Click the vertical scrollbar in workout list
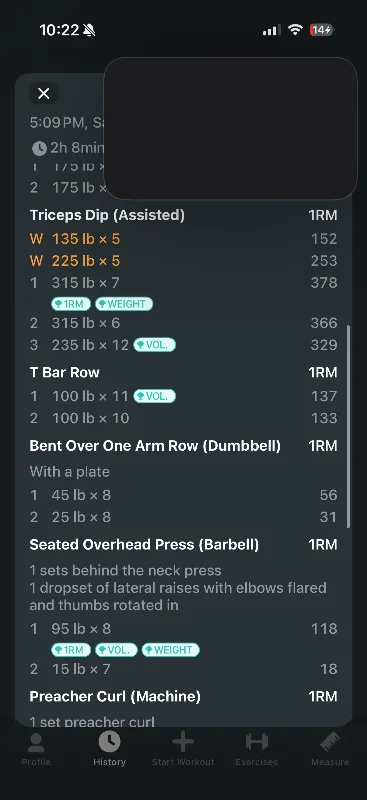Screen dimensions: 367x800 pyautogui.click(x=349, y=426)
